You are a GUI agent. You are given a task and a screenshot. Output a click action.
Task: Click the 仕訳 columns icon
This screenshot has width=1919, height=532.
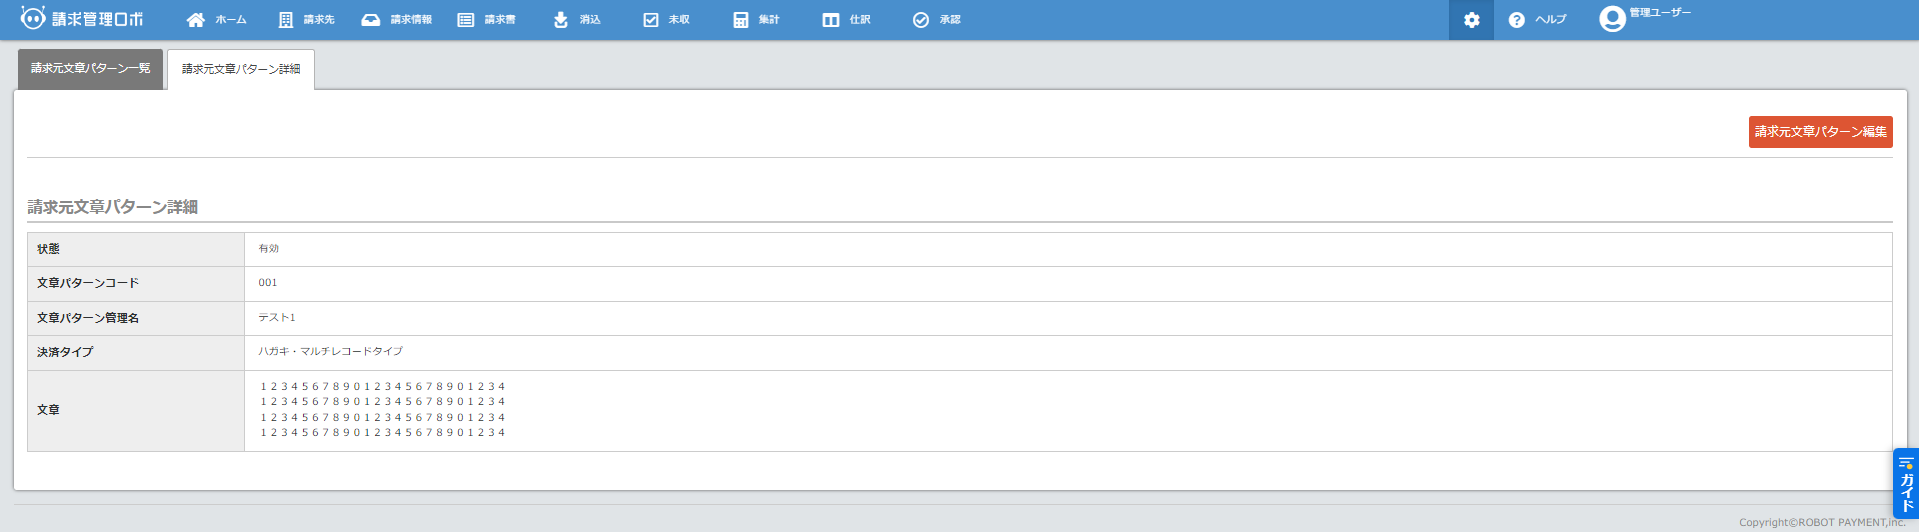[x=831, y=20]
